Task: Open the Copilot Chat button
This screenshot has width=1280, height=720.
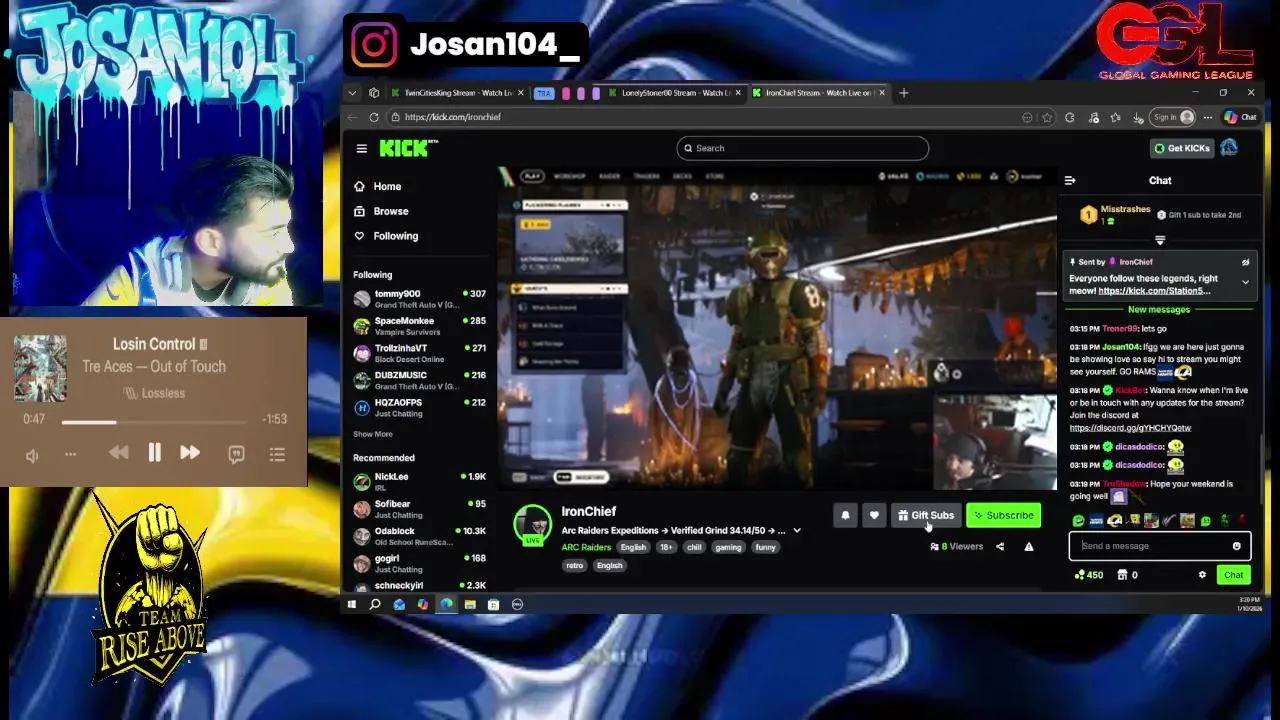Action: (x=1241, y=117)
